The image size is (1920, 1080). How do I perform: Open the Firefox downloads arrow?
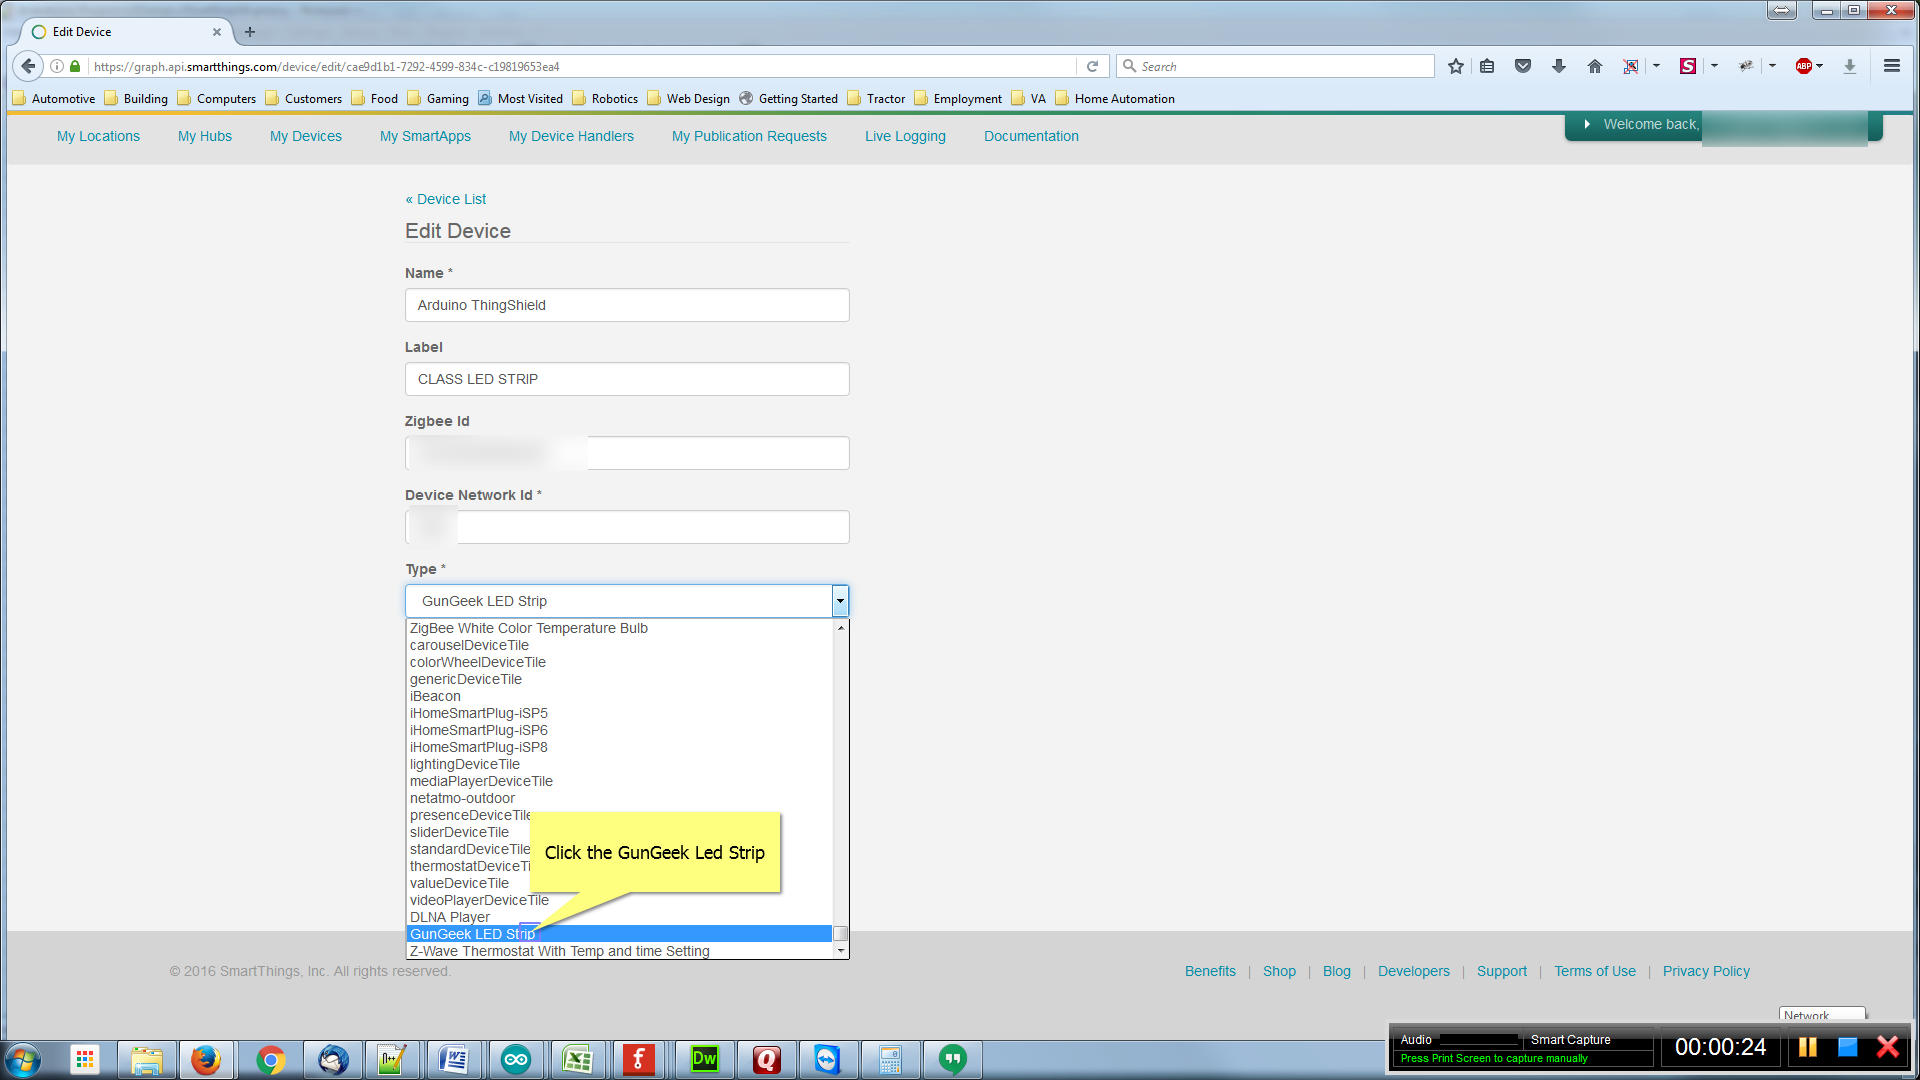point(1558,66)
